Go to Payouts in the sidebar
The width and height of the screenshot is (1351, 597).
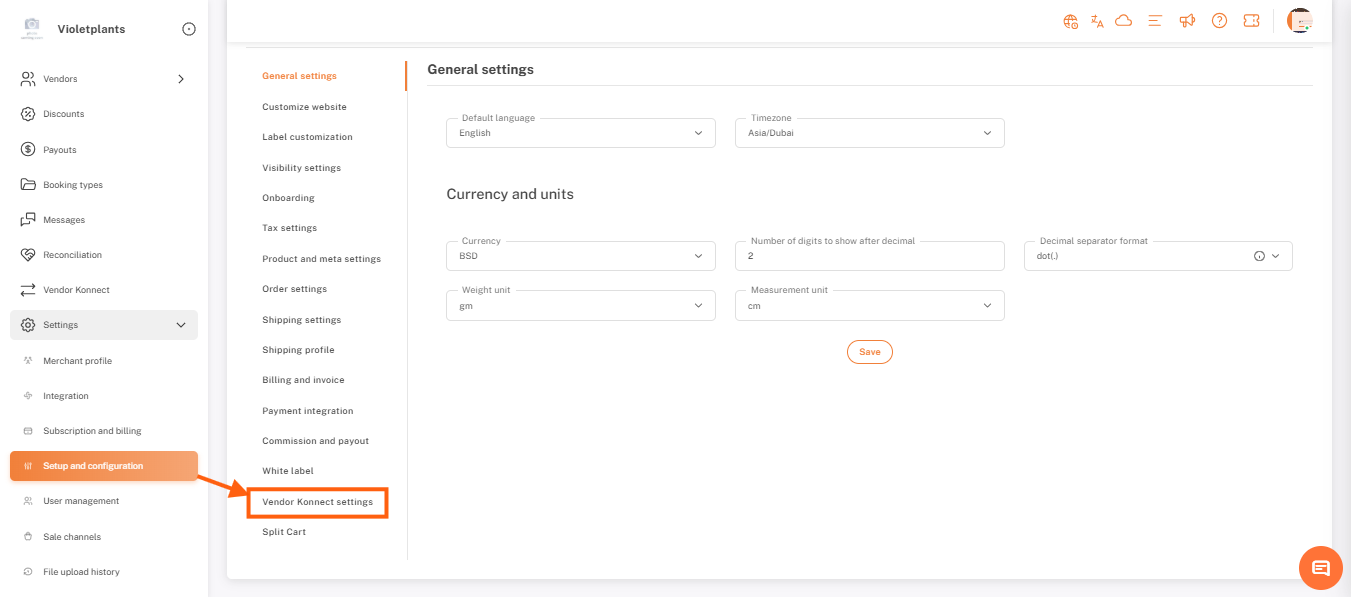(x=60, y=150)
